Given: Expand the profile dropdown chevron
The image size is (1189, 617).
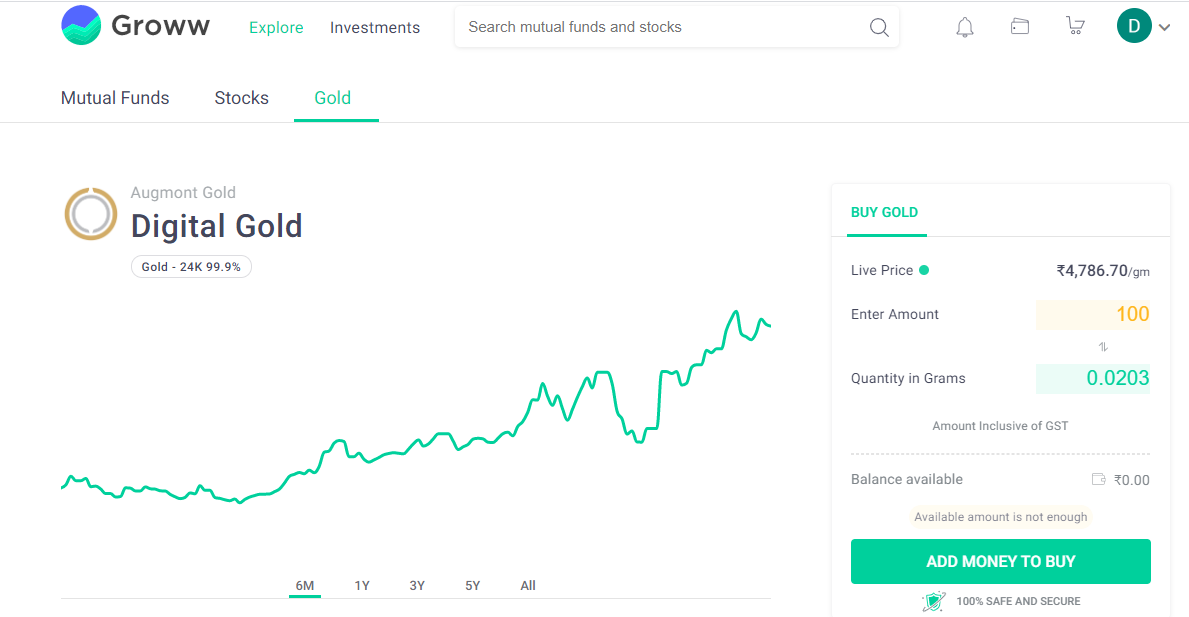Looking at the screenshot, I should [x=1165, y=27].
